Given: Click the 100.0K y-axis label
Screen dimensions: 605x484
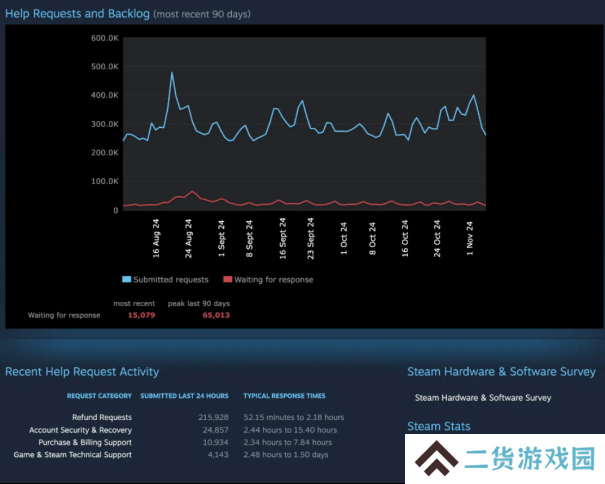Looking at the screenshot, I should tap(105, 181).
